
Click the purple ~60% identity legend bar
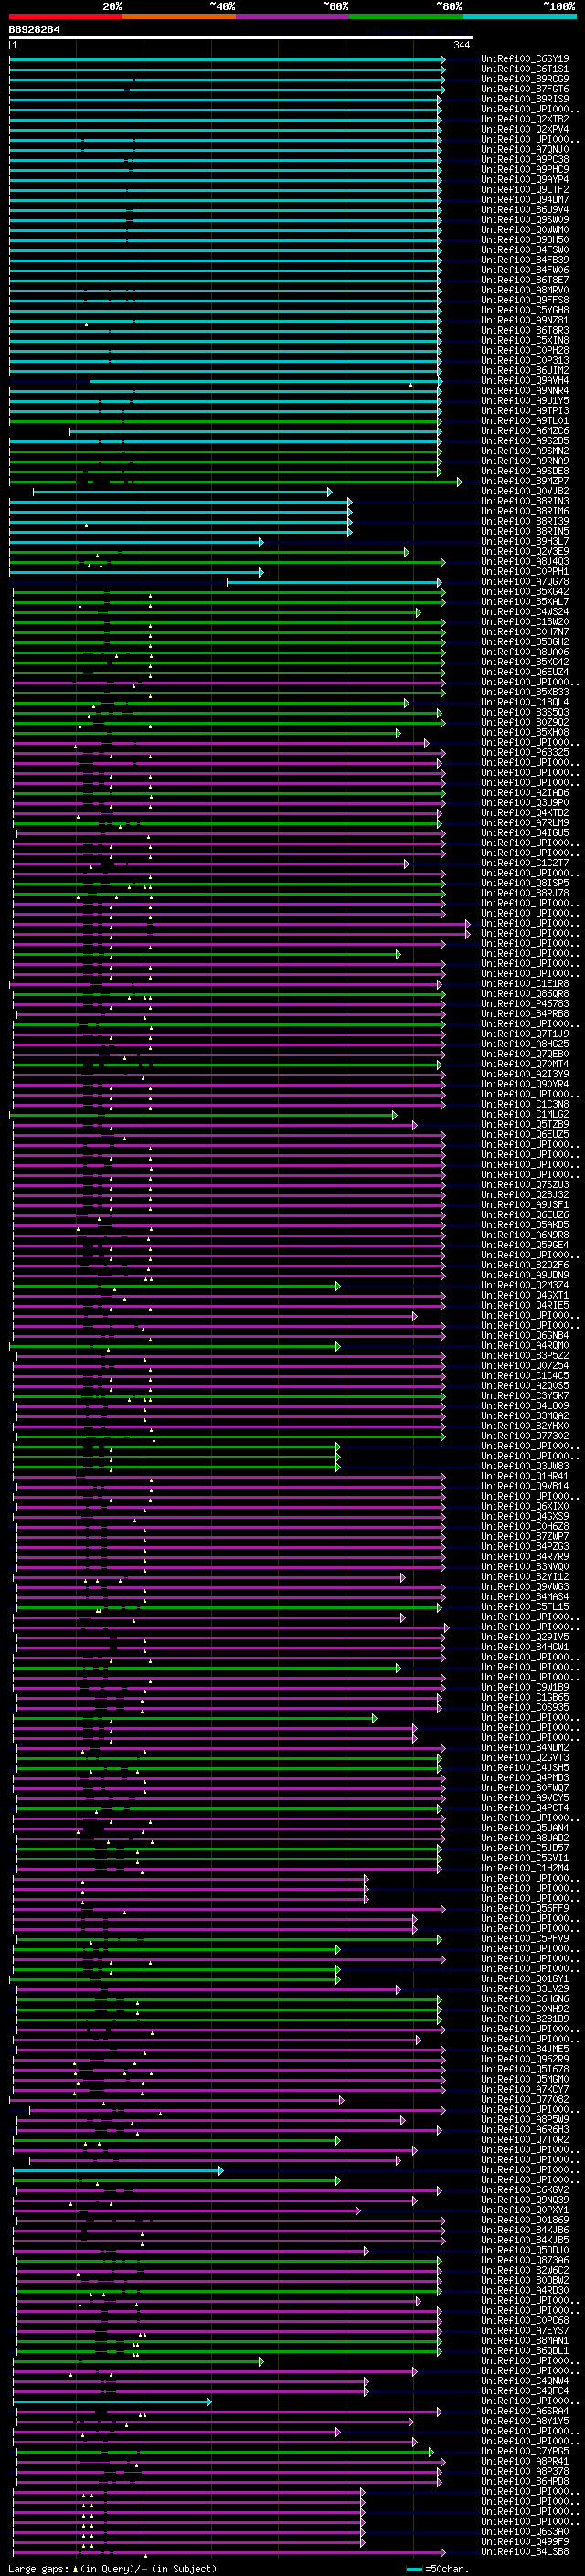[x=292, y=16]
